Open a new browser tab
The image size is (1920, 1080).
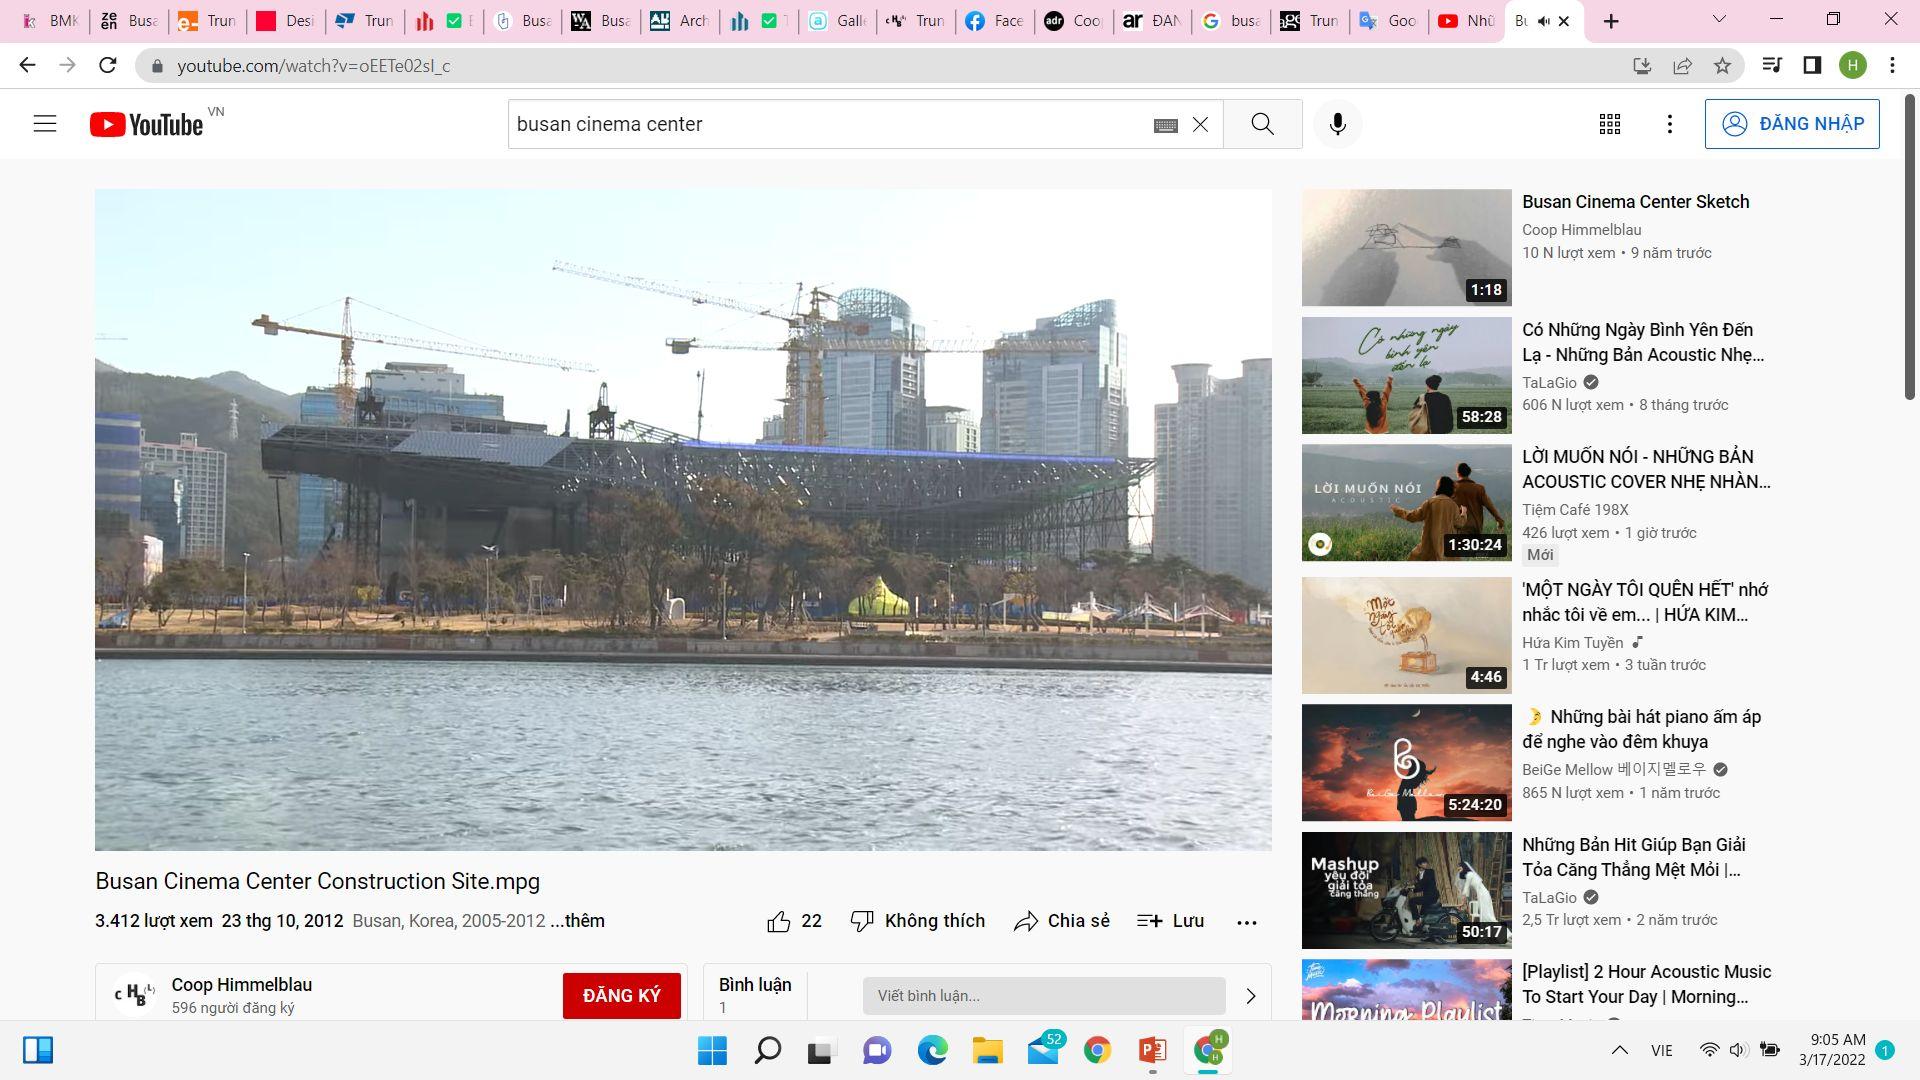point(1610,21)
